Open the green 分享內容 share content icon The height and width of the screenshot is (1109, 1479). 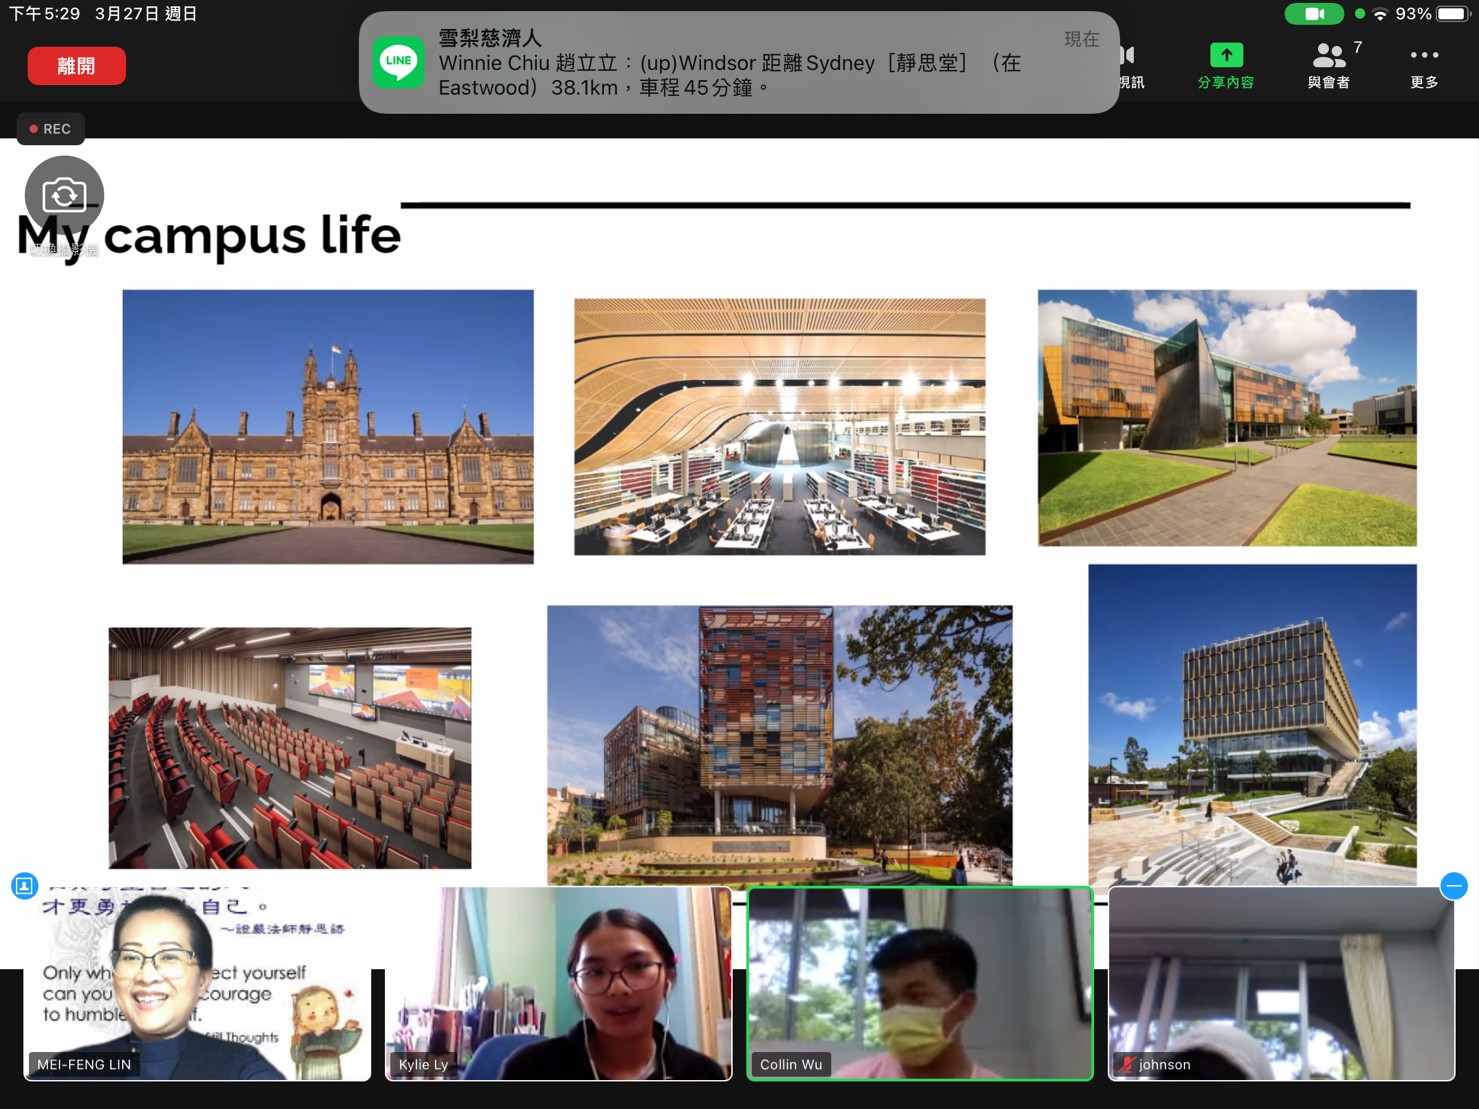1226,56
